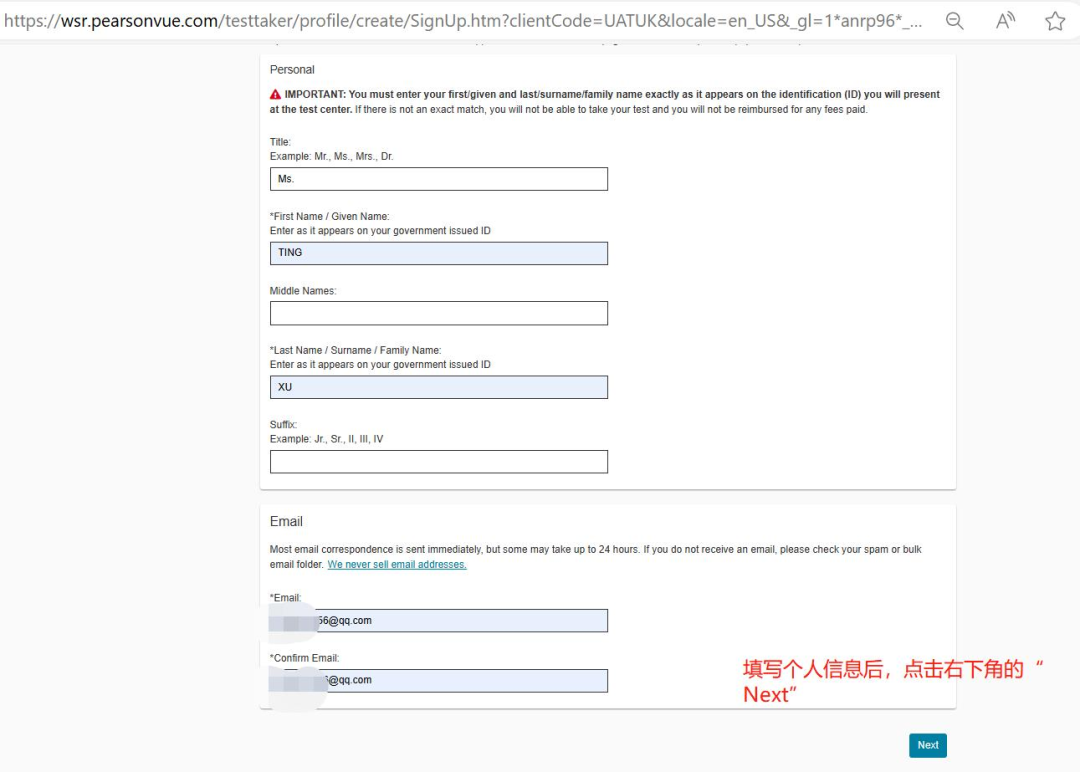Select the First Name field with TING
This screenshot has width=1080, height=772.
click(x=439, y=253)
